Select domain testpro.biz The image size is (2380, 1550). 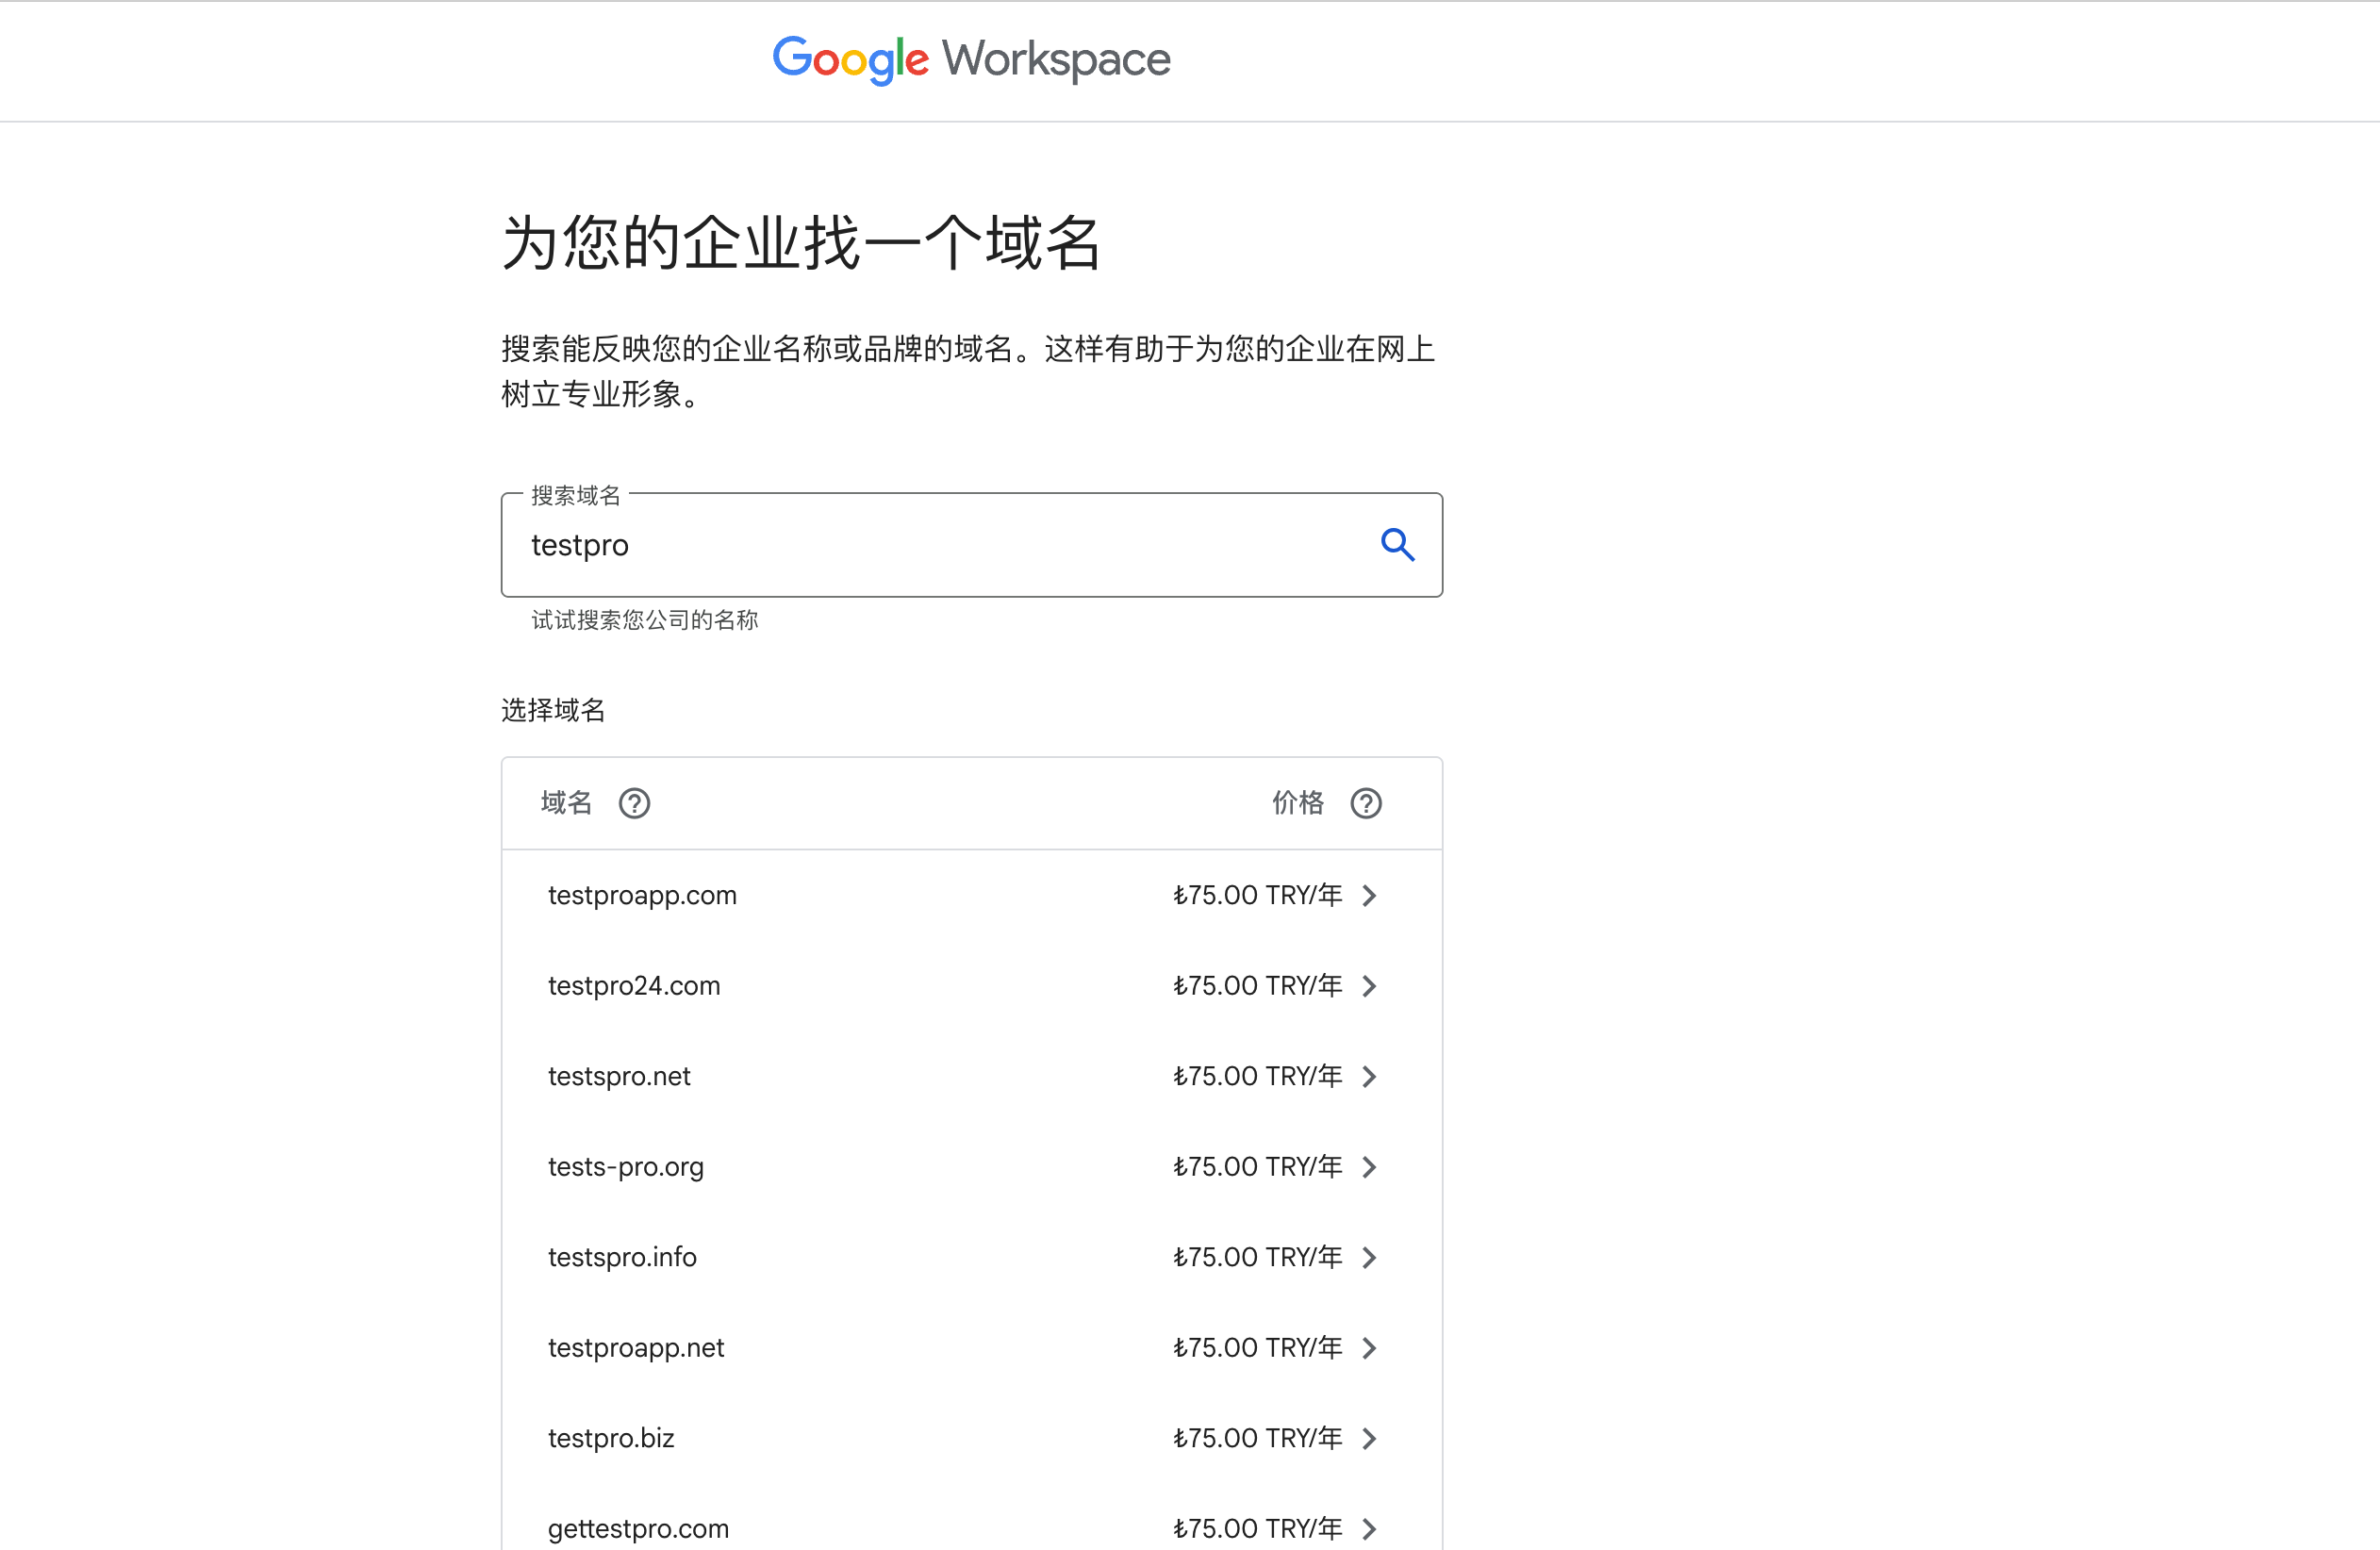(x=611, y=1438)
